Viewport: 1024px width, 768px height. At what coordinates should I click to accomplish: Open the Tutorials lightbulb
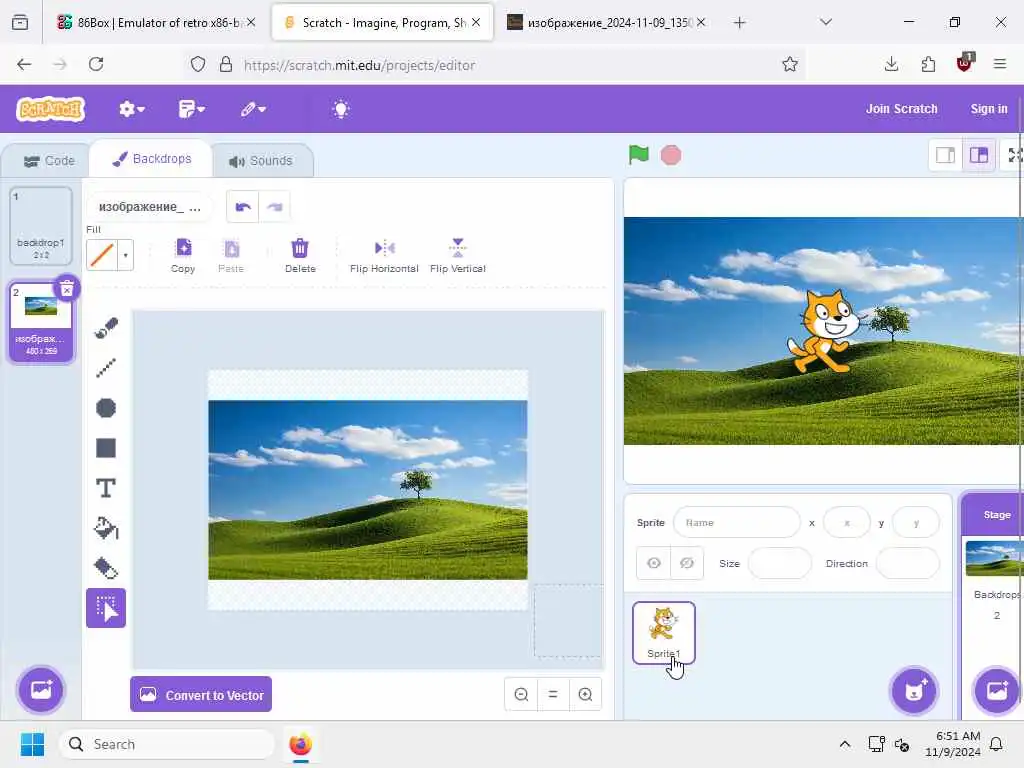pyautogui.click(x=341, y=109)
